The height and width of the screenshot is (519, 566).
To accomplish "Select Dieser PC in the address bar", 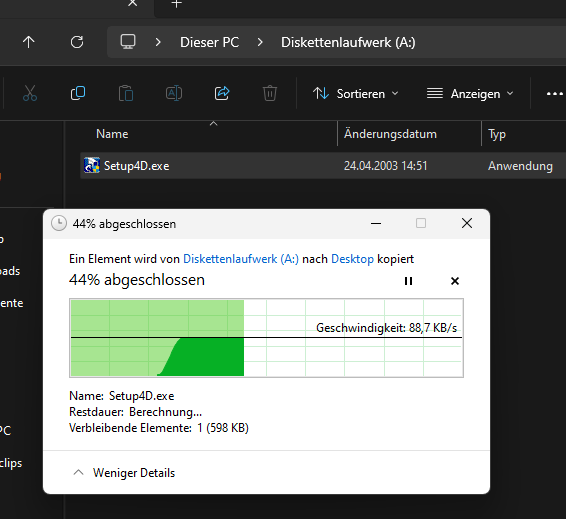I will [209, 42].
